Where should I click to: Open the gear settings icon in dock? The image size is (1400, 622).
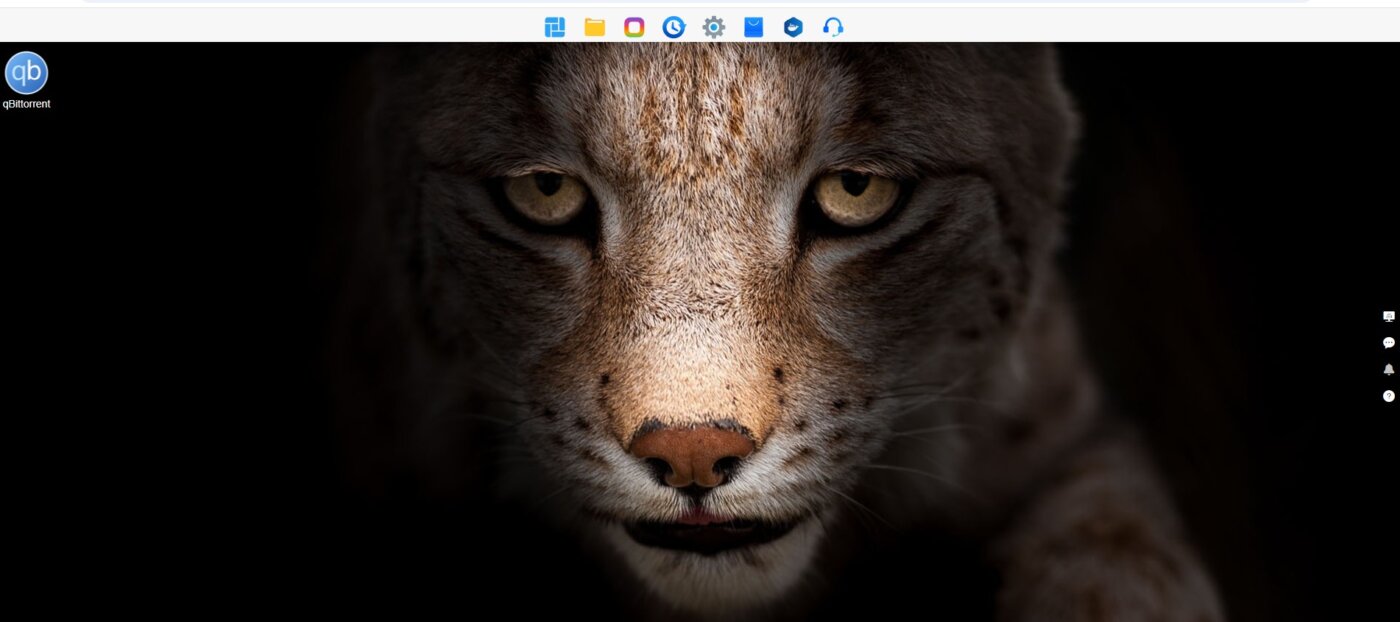pos(713,27)
